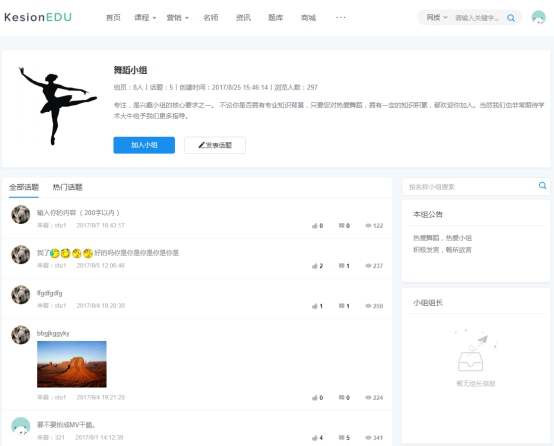554x446 pixels.
Task: Open the topic 要不要拍成MV干脆
Action: 66,425
